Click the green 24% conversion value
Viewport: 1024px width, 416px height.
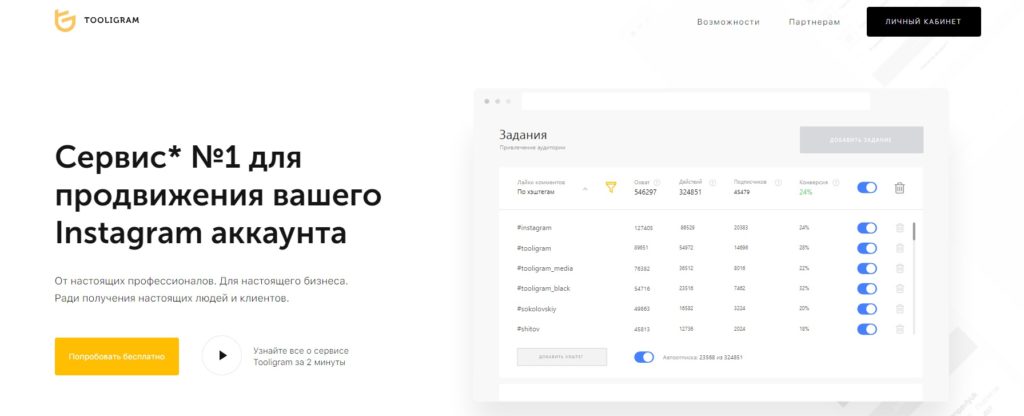805,193
